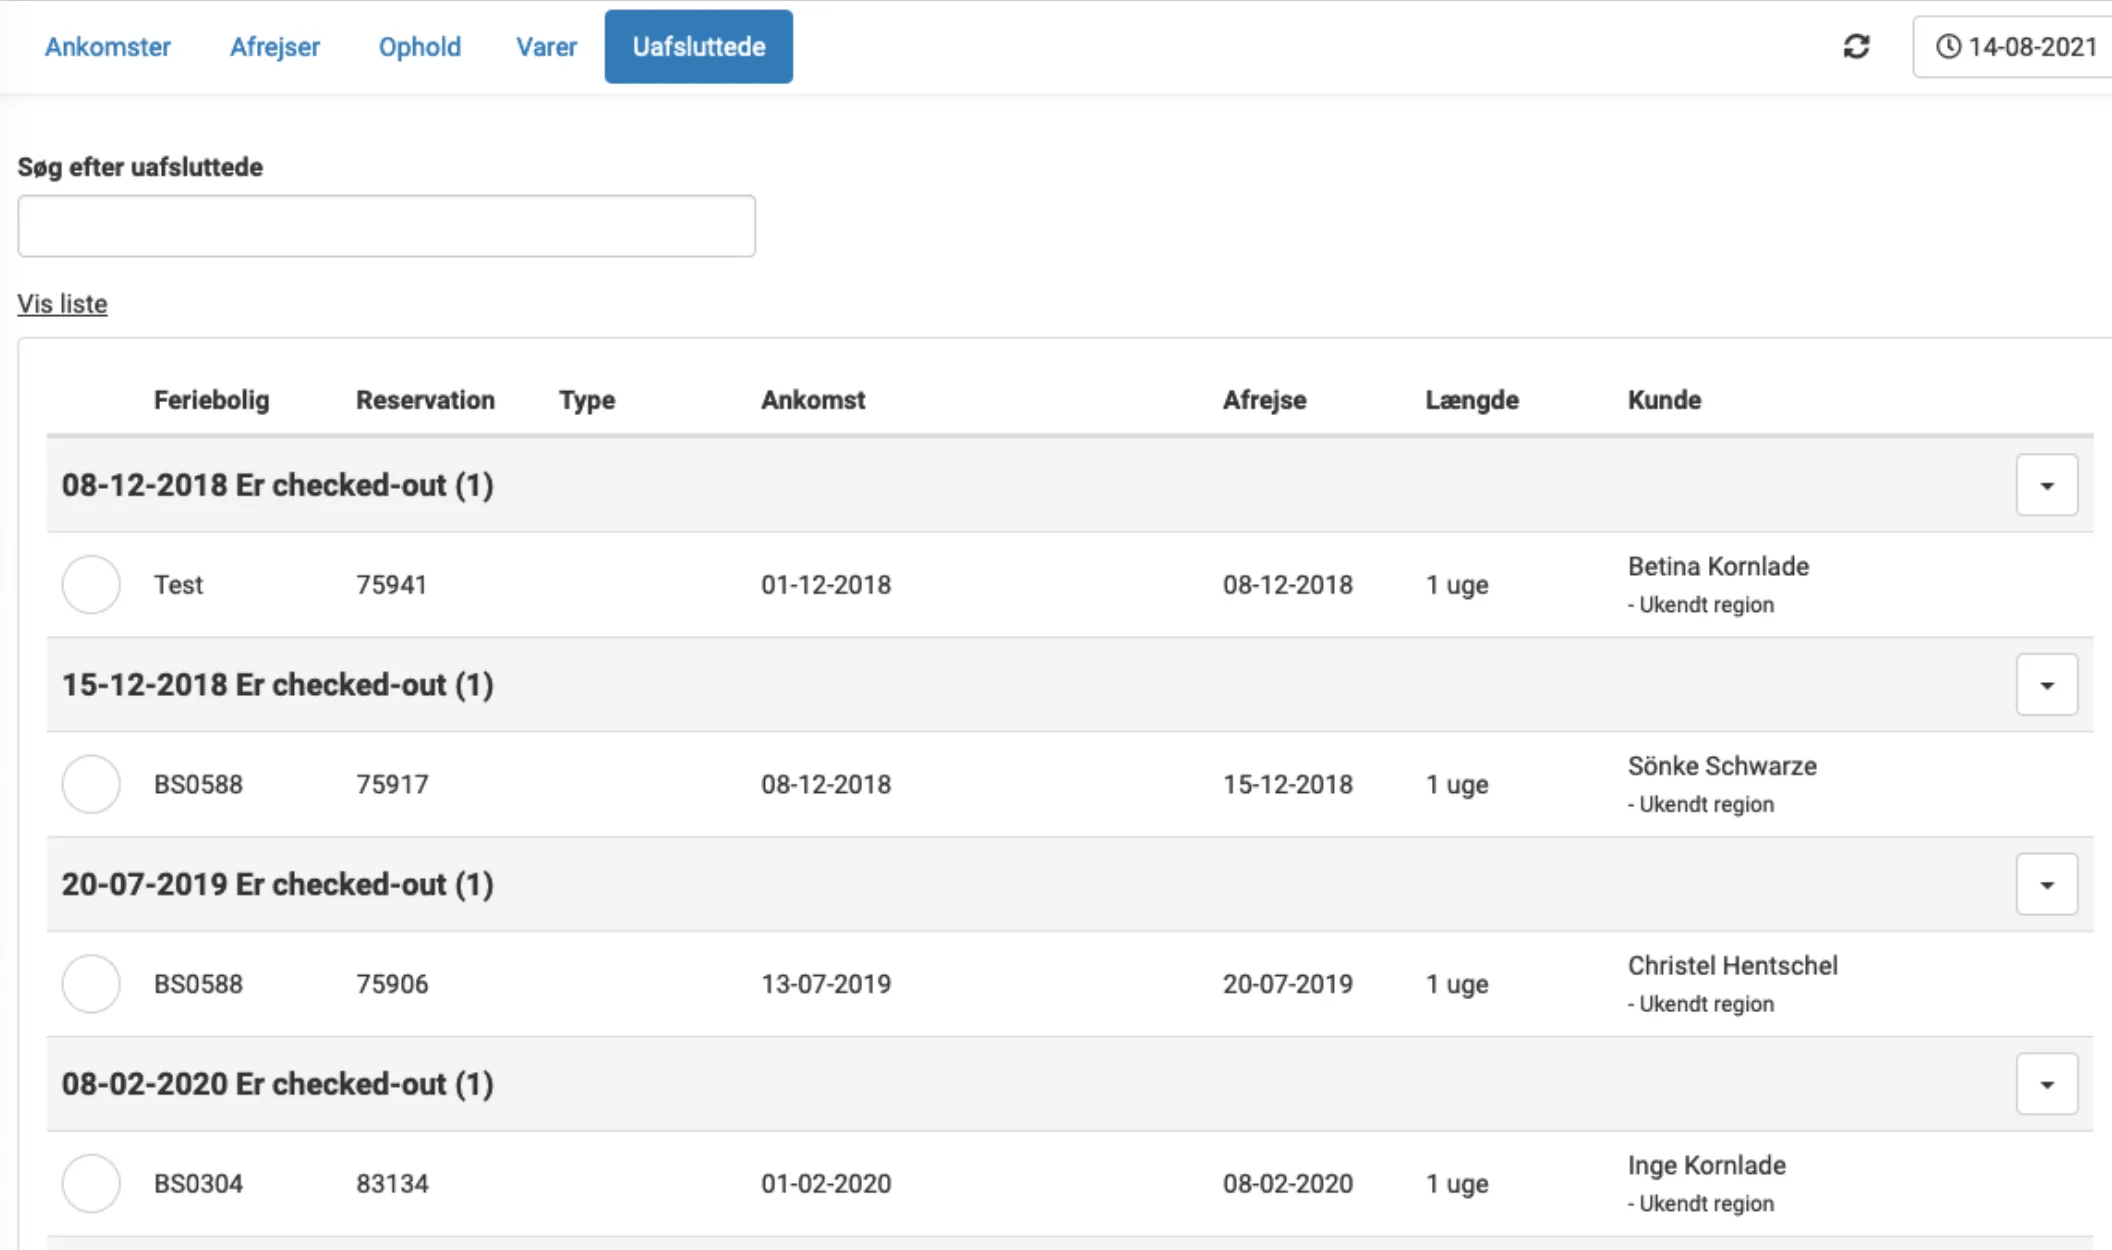
Task: Switch to the Afrejser tab
Action: pos(275,47)
